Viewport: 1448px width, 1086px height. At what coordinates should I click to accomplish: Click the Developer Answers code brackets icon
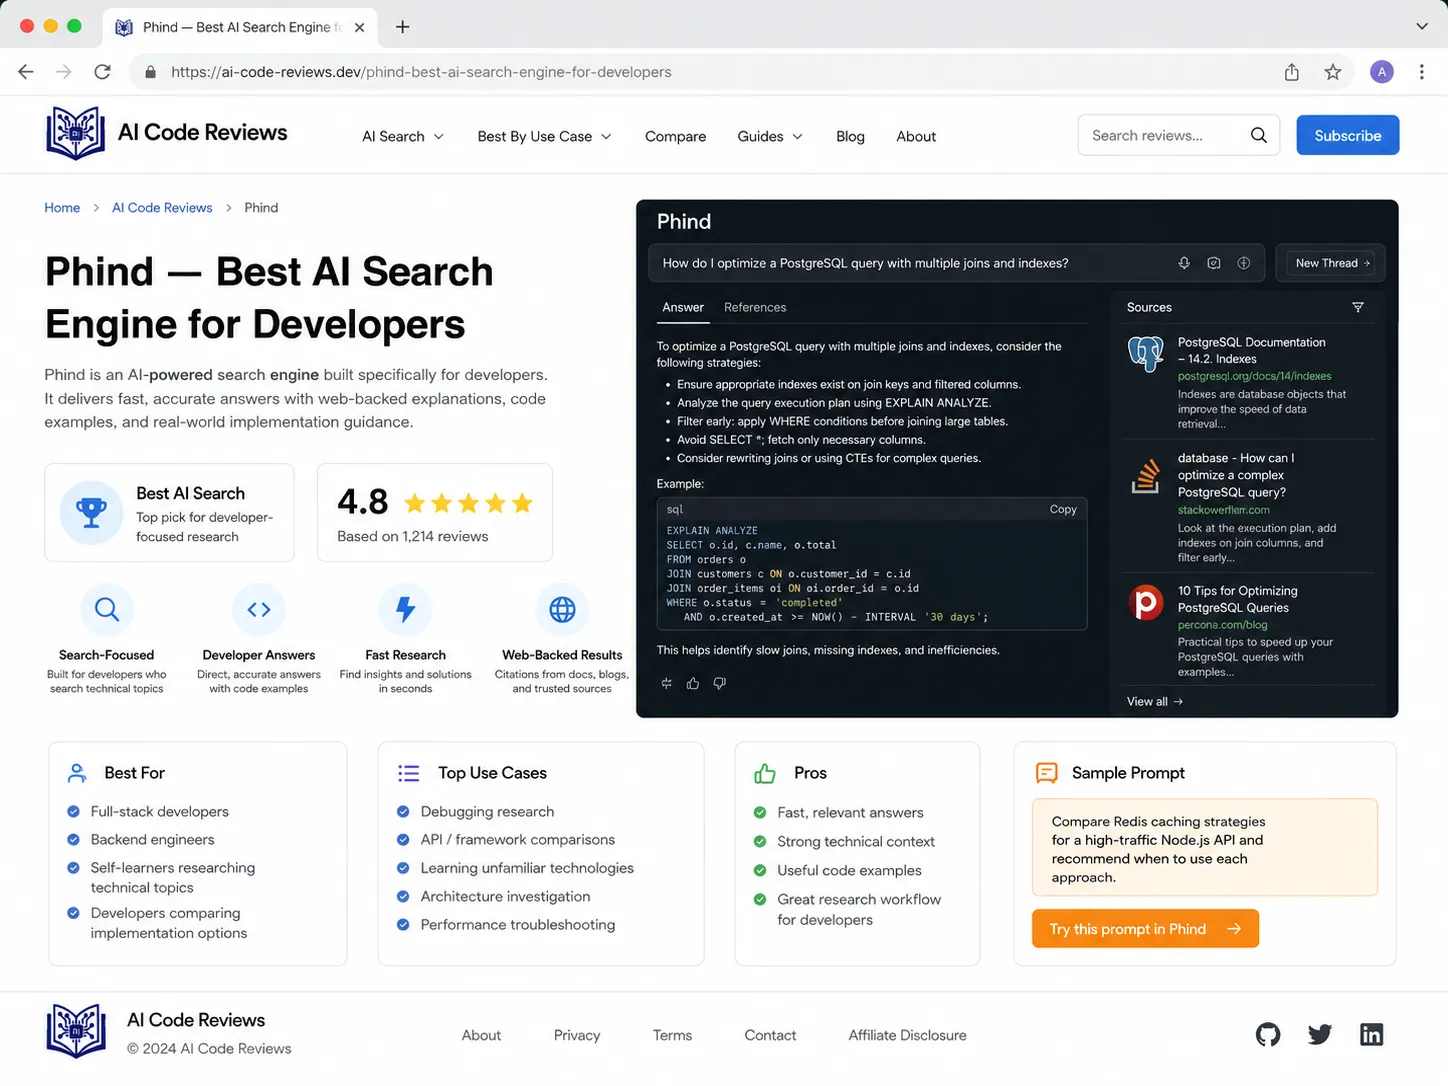pyautogui.click(x=259, y=609)
